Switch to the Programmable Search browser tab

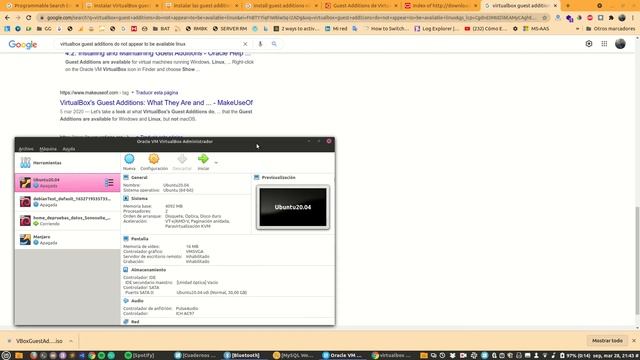(x=41, y=6)
